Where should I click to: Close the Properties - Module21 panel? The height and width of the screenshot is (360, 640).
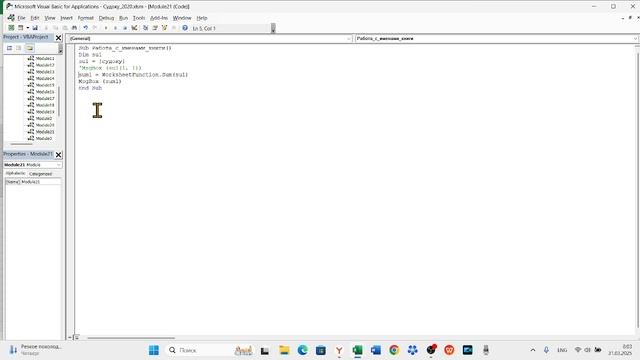[x=58, y=155]
